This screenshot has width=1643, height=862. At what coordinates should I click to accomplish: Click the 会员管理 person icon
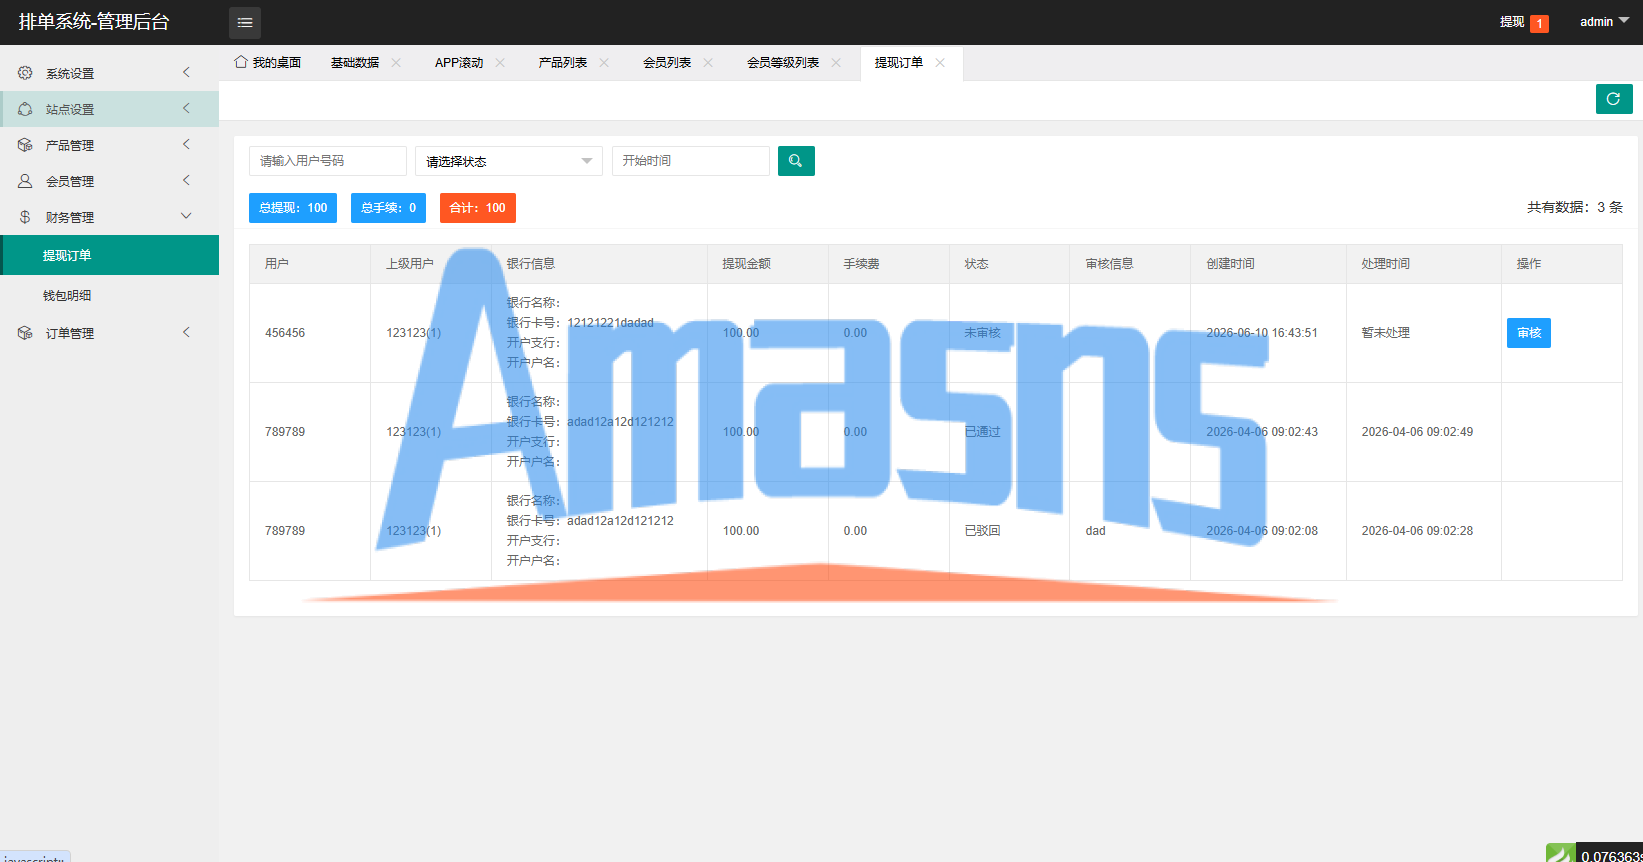(x=25, y=181)
